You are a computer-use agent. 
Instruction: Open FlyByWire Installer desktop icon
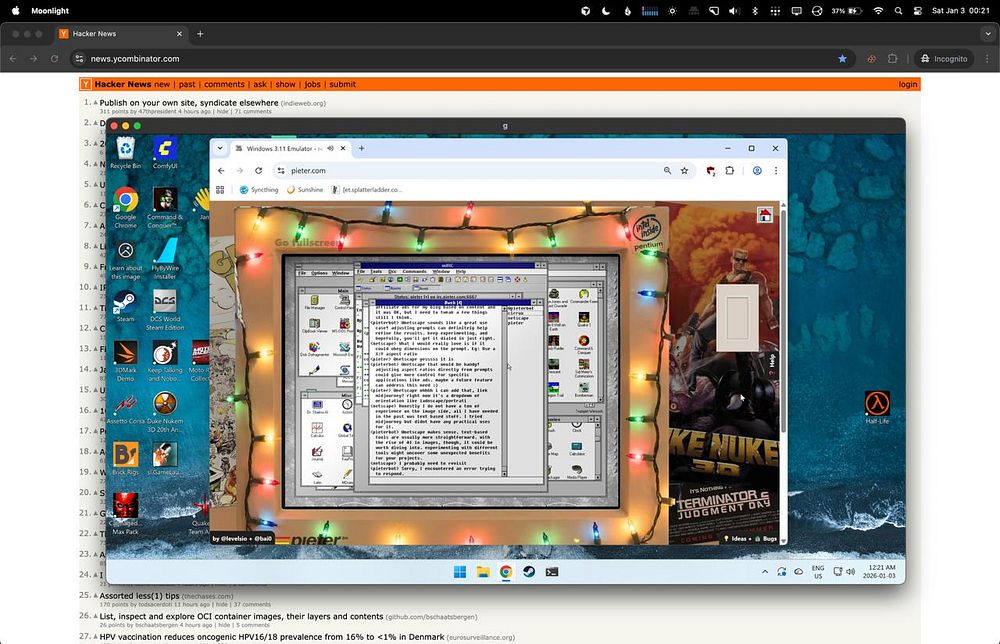click(x=165, y=259)
